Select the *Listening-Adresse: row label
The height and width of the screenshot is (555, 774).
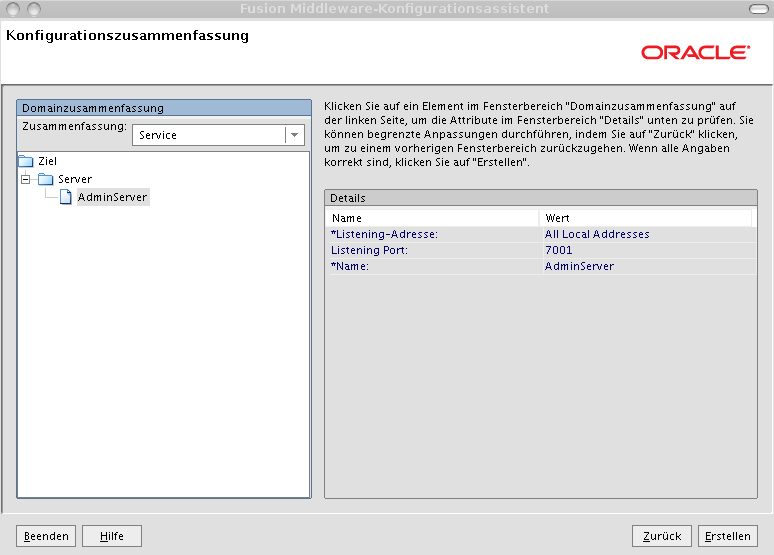click(x=384, y=234)
